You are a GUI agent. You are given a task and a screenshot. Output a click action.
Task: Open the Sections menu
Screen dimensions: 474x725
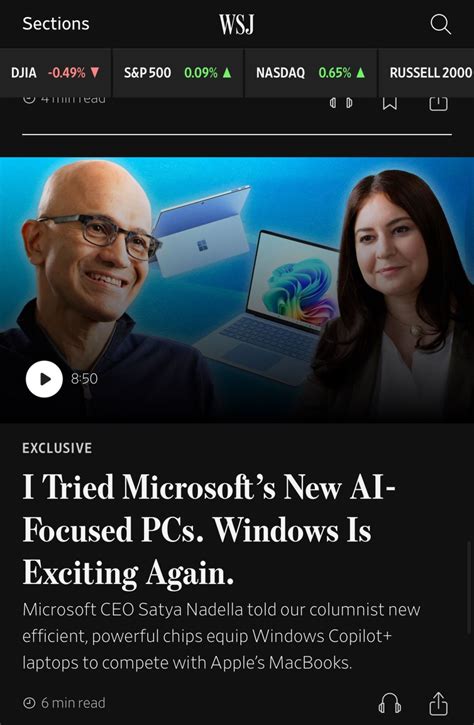pyautogui.click(x=56, y=24)
